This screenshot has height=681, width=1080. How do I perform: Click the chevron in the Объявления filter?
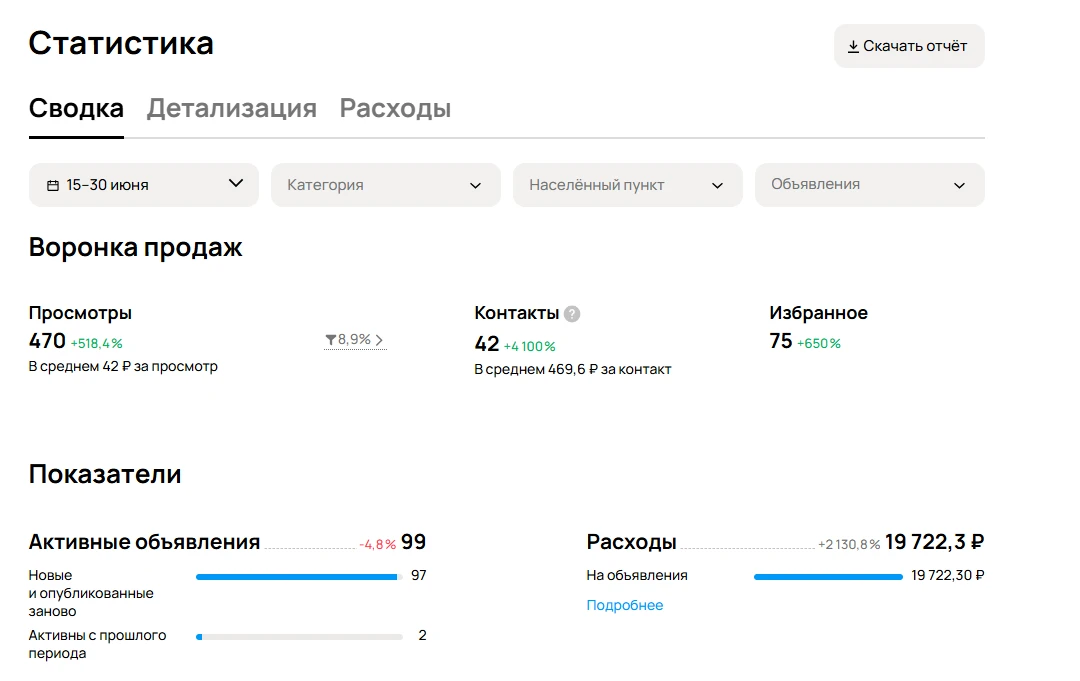point(959,185)
